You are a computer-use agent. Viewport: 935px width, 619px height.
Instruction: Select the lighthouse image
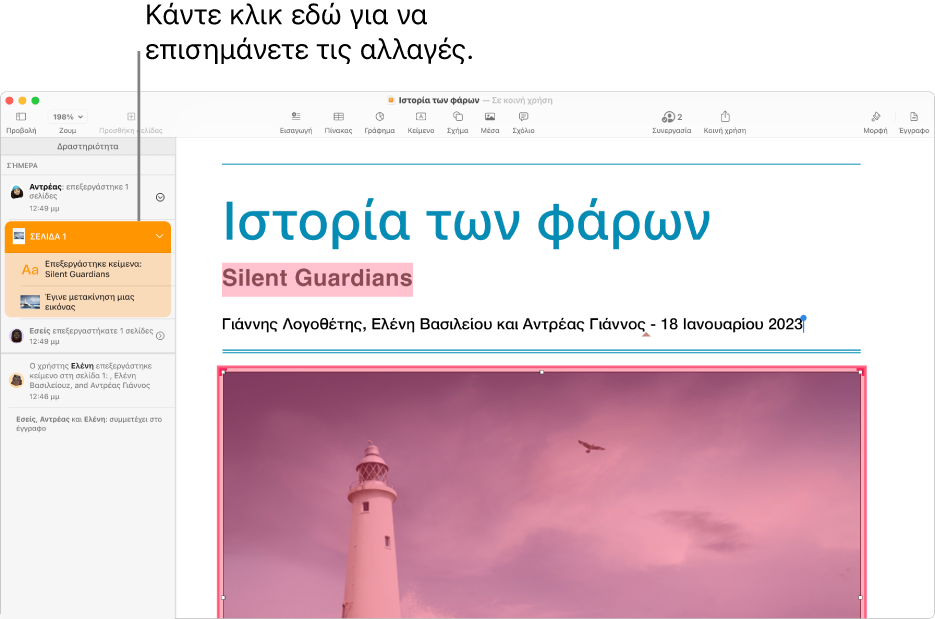point(541,493)
